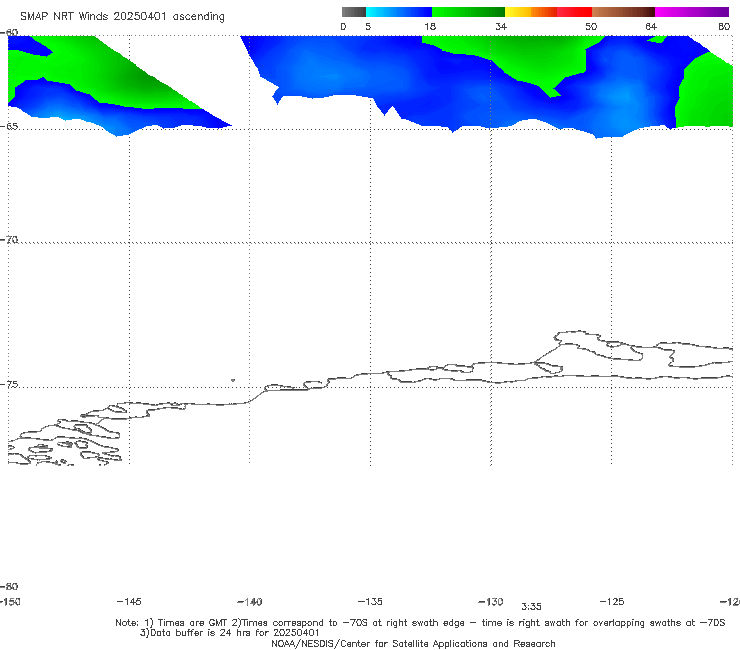Click the color bar label '50'
740x650 pixels.
(591, 26)
